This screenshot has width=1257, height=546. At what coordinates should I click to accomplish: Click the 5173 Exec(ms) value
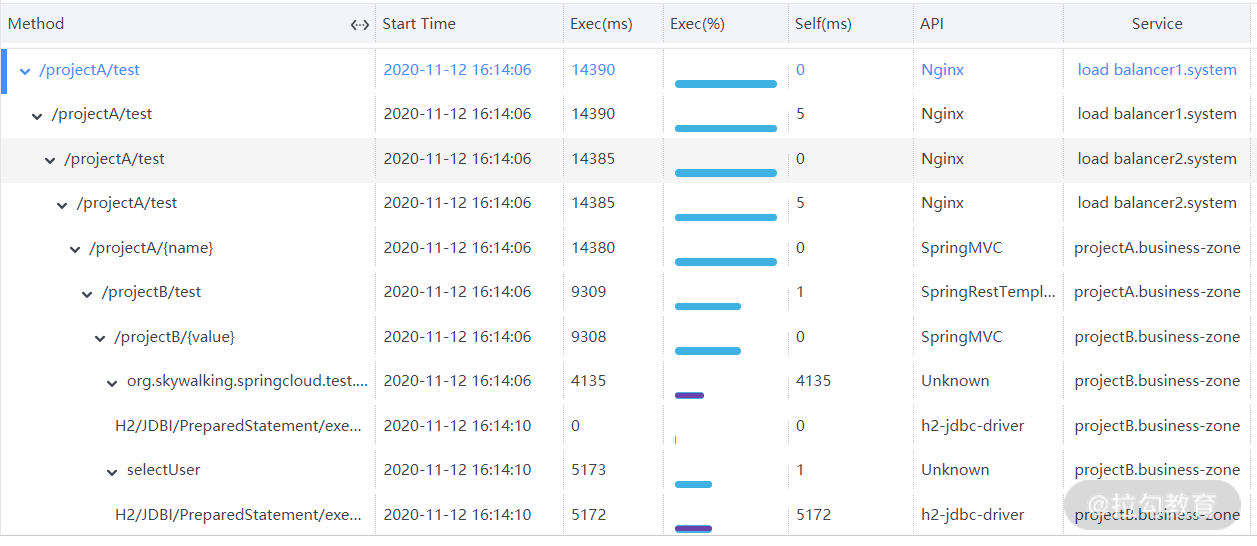coord(589,470)
